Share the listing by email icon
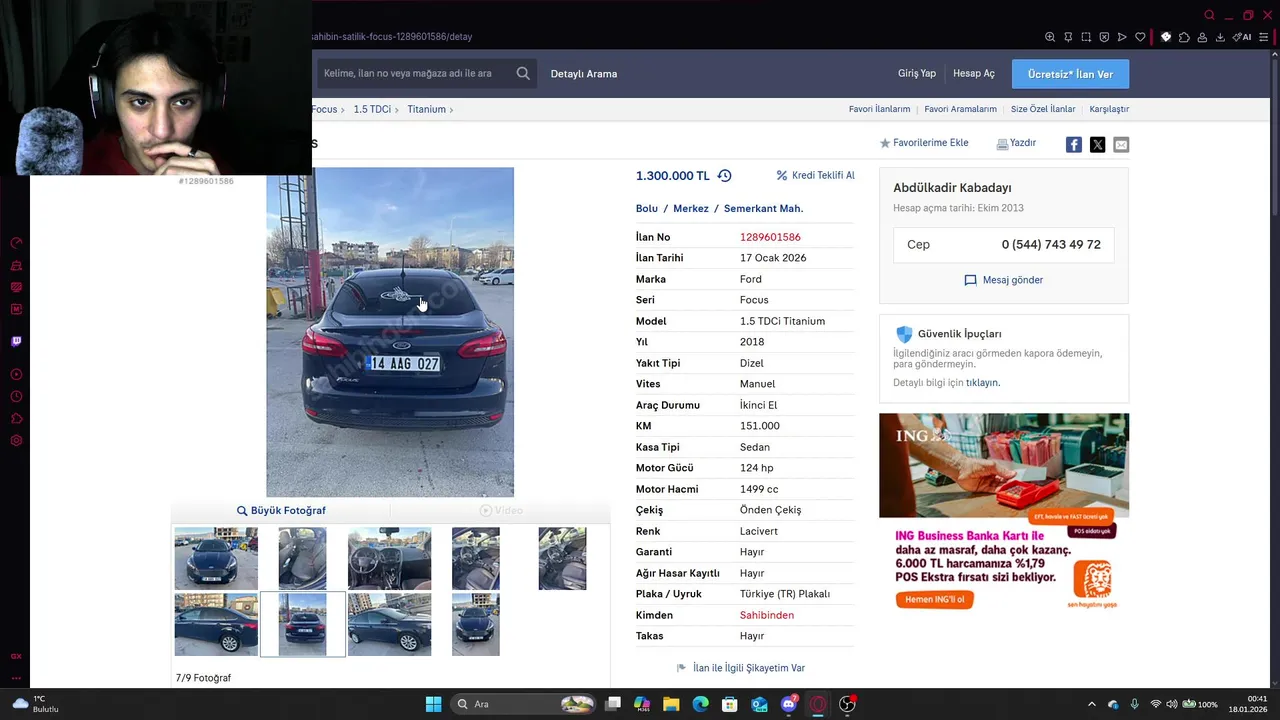Viewport: 1280px width, 720px height. tap(1121, 145)
